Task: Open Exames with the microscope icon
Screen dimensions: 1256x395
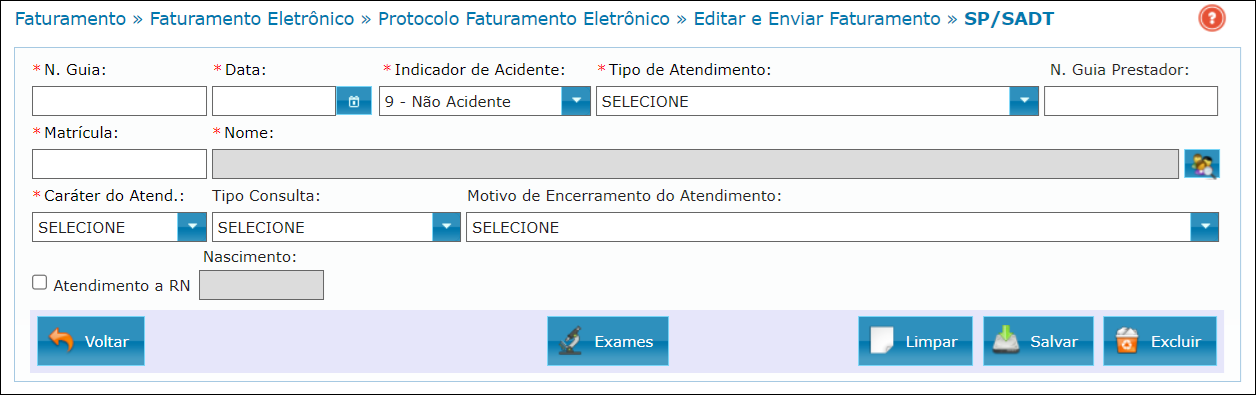Action: coord(608,341)
